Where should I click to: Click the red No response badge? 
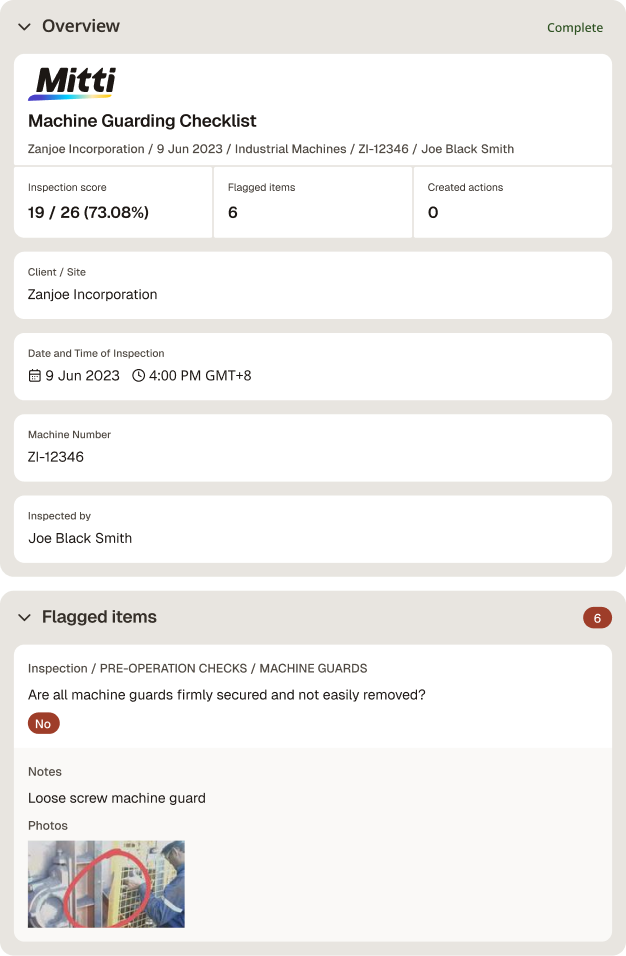pyautogui.click(x=43, y=724)
